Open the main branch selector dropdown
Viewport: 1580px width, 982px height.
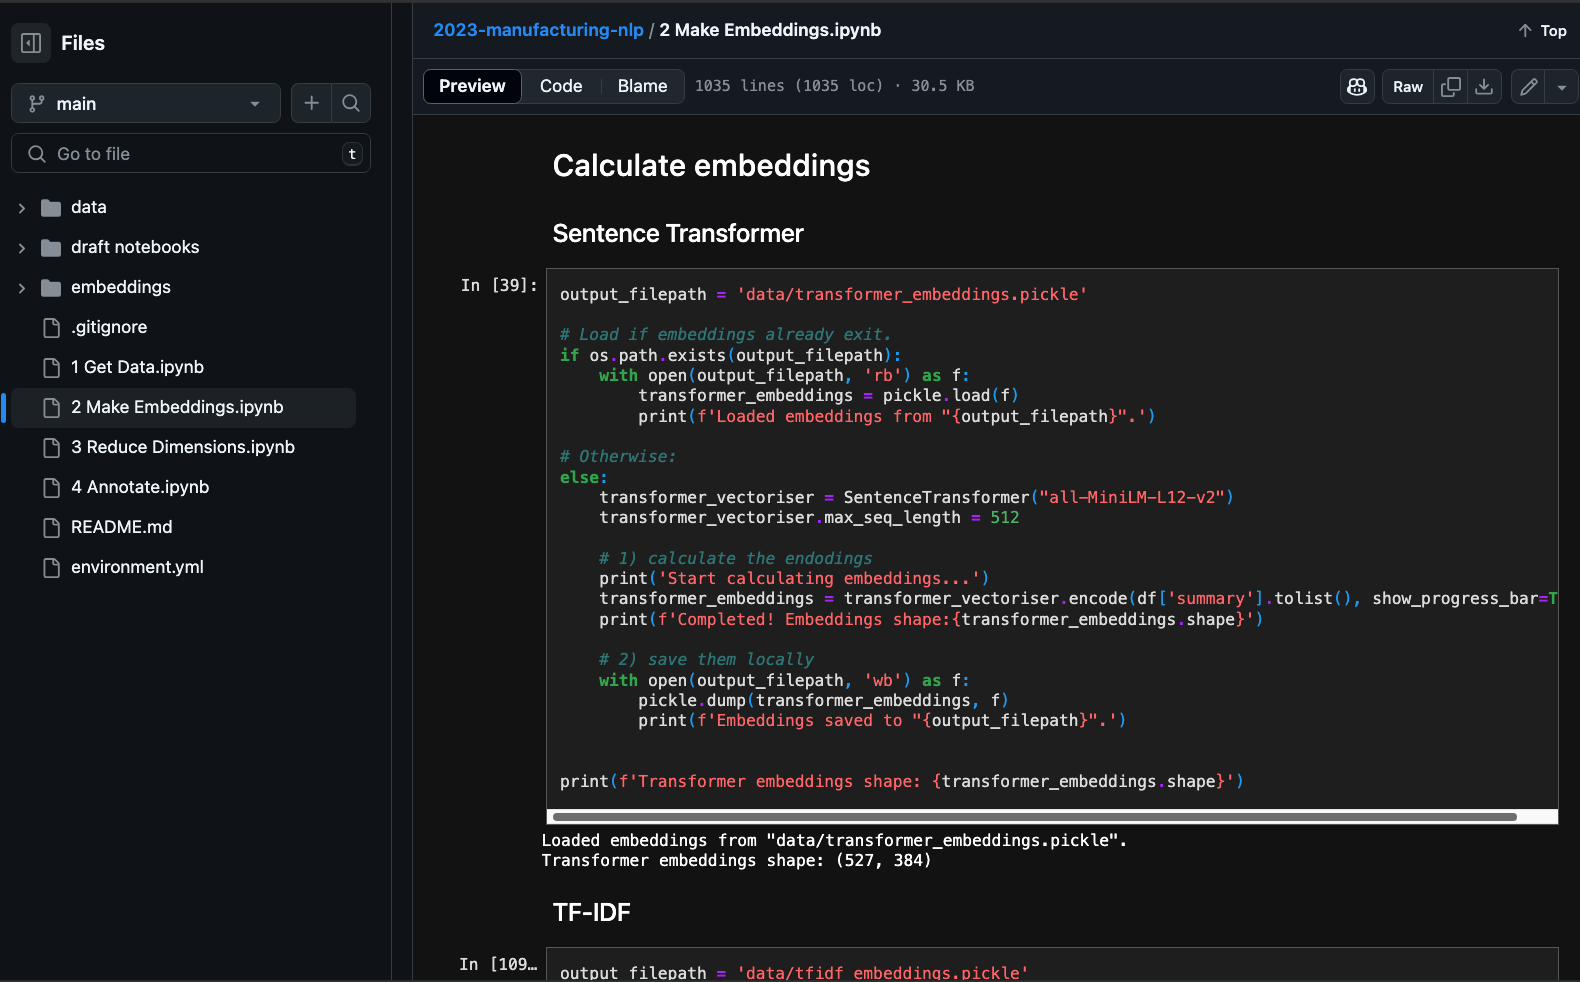click(146, 104)
